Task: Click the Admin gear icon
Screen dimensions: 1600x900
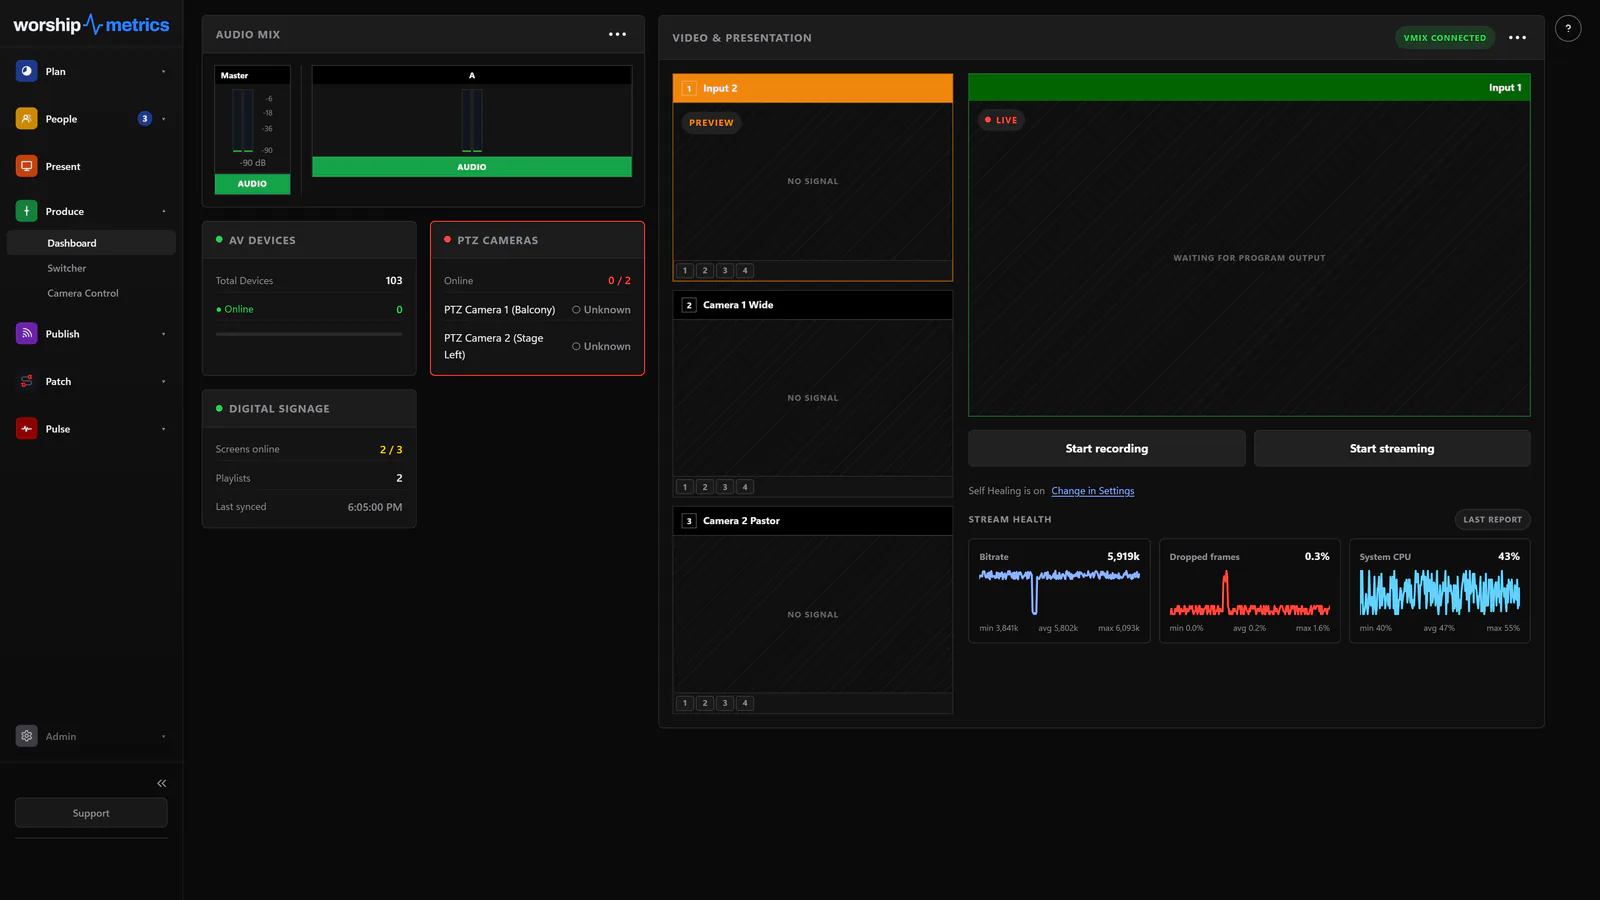Action: [27, 736]
